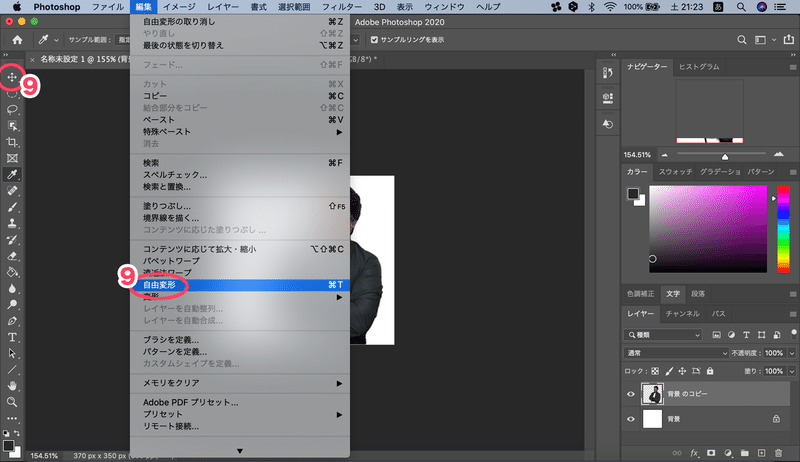Image resolution: width=800 pixels, height=462 pixels.
Task: Toggle サンプルリングを表示 checkbox
Action: [x=374, y=40]
